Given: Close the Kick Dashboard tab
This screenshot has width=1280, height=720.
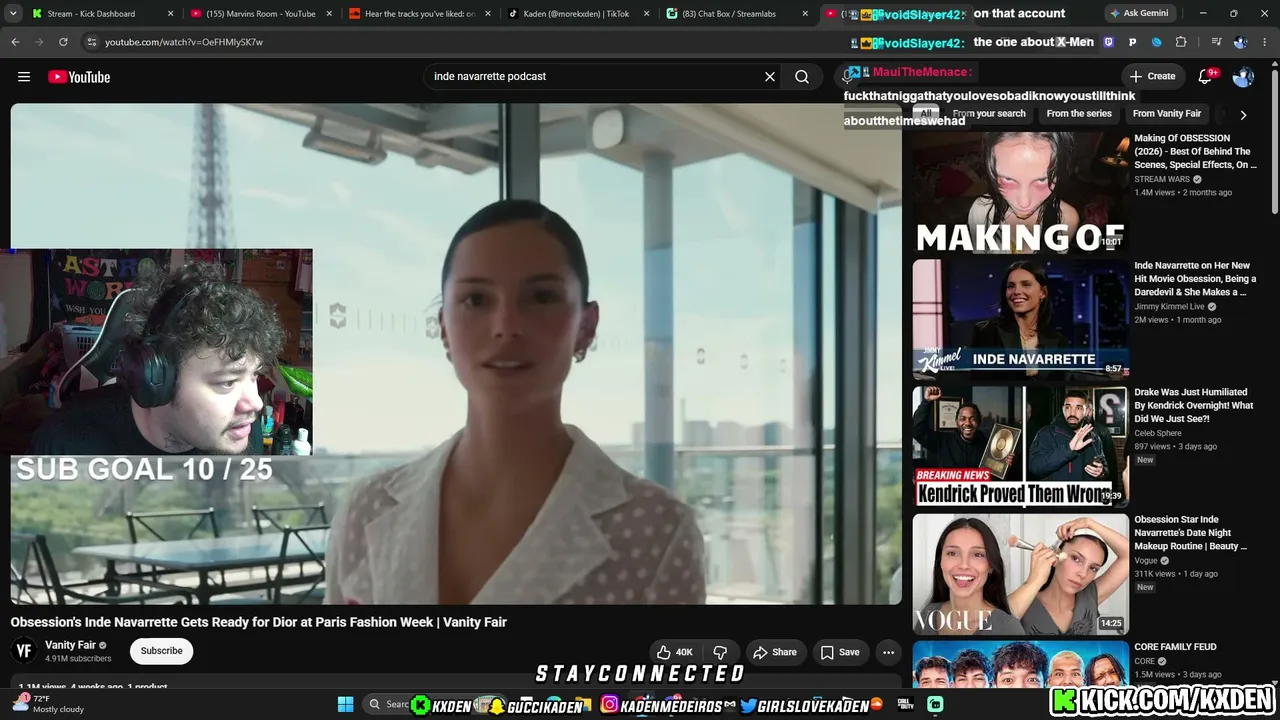Looking at the screenshot, I should 170,14.
